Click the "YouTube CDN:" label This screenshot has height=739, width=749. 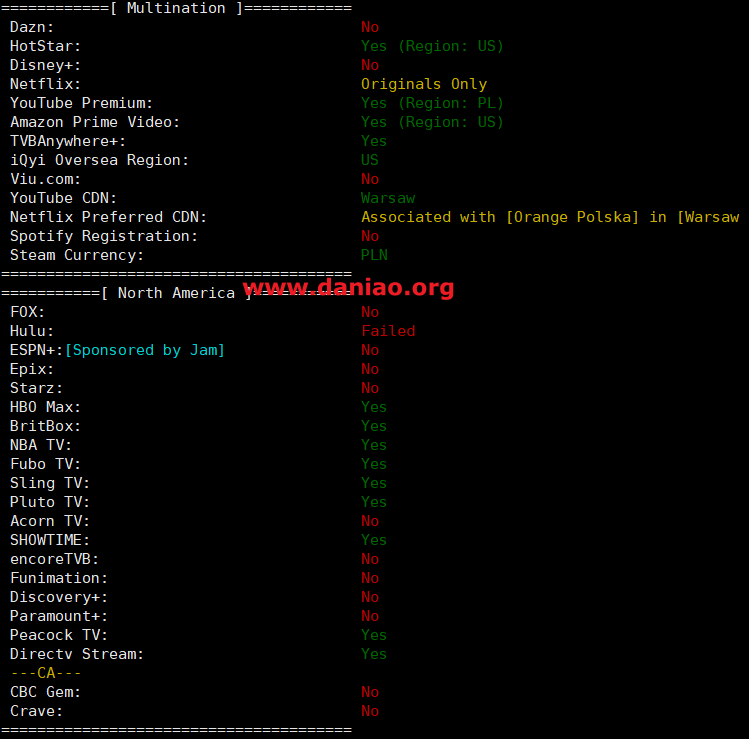[63, 198]
